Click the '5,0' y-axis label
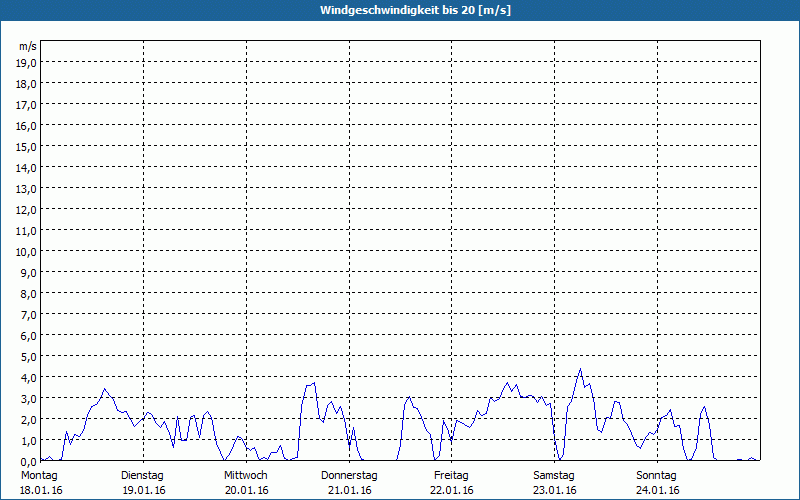Viewport: 800px width, 500px height. (x=29, y=357)
